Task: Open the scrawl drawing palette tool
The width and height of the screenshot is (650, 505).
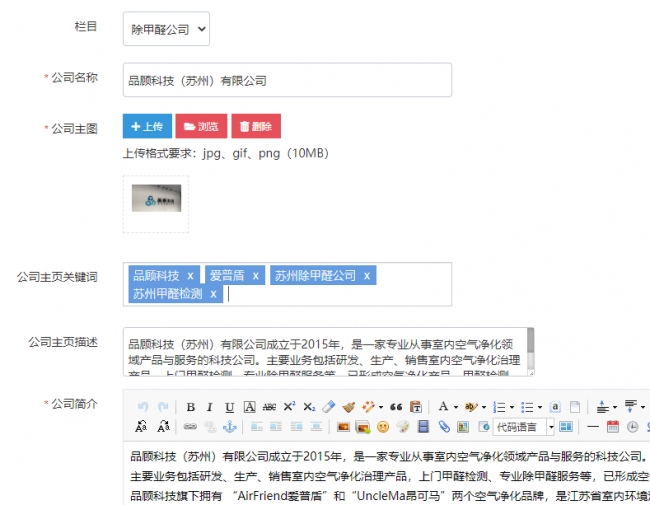Action: (403, 427)
